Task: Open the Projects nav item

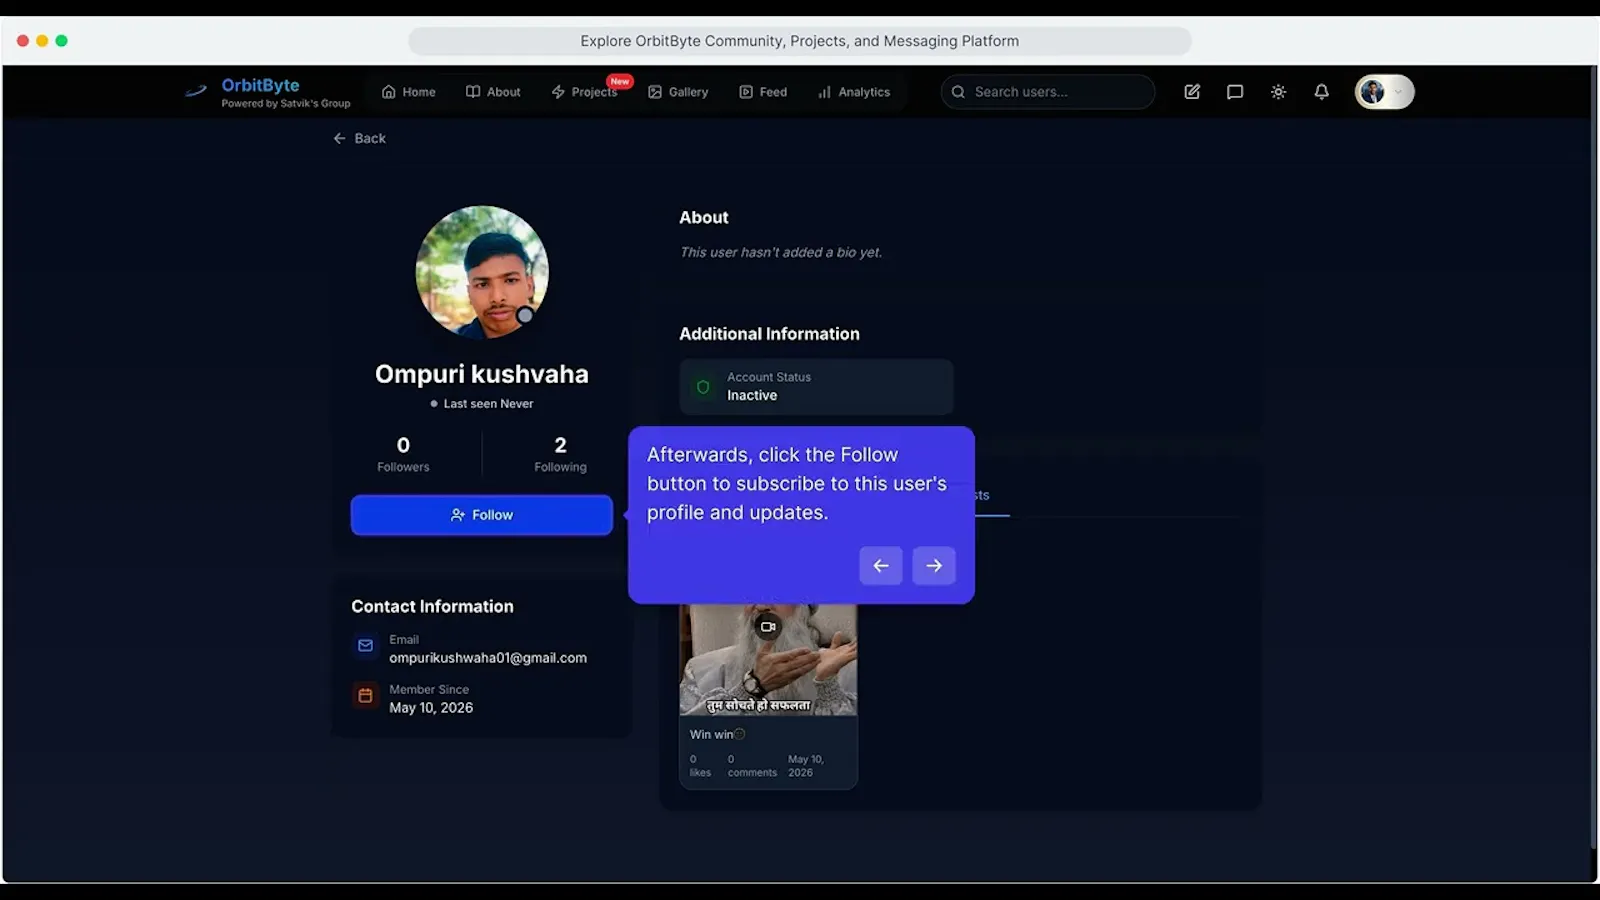Action: (x=584, y=92)
